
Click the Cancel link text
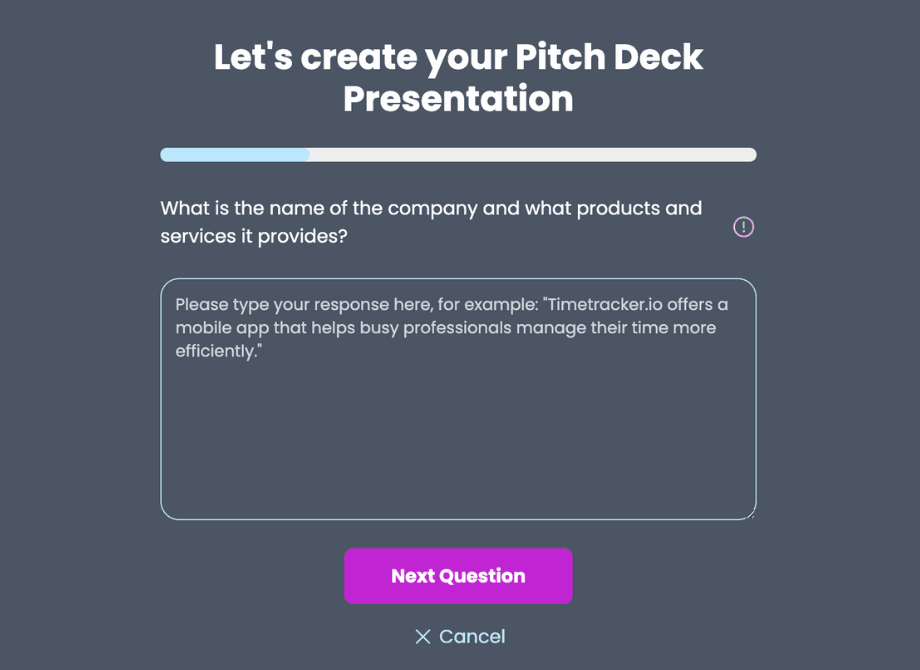(x=472, y=637)
